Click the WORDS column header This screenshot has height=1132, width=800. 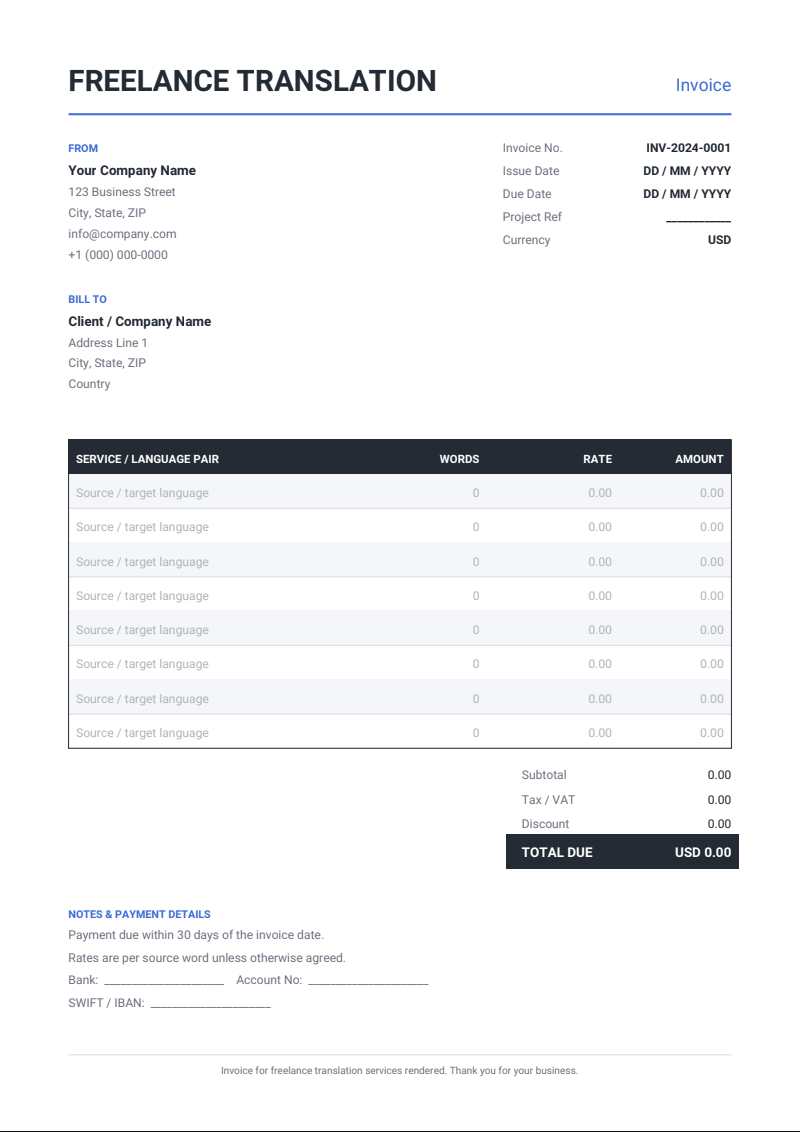pos(459,459)
